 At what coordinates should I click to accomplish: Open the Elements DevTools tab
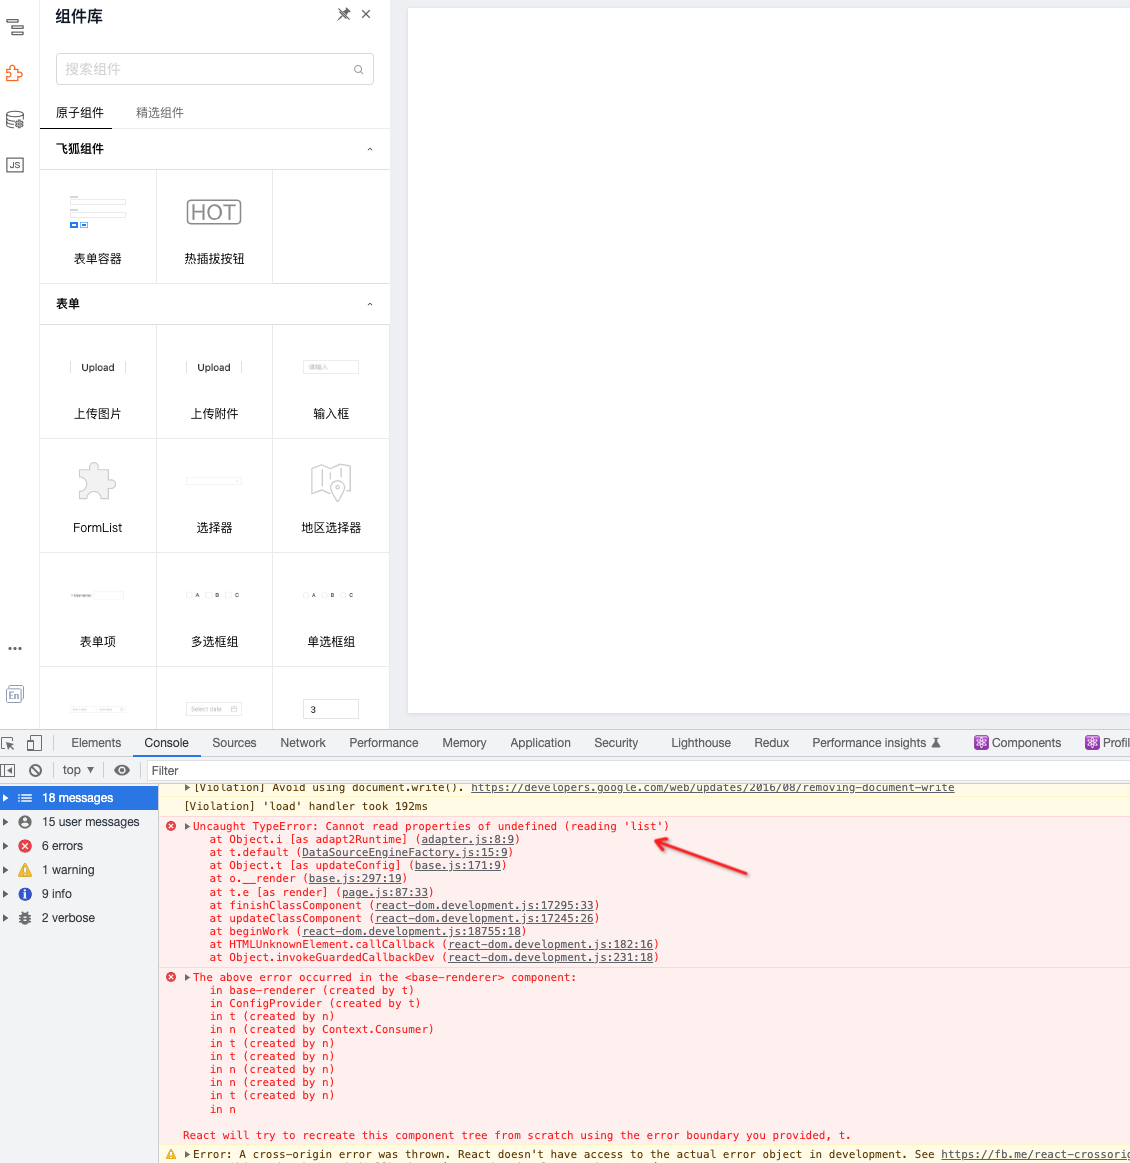point(96,743)
